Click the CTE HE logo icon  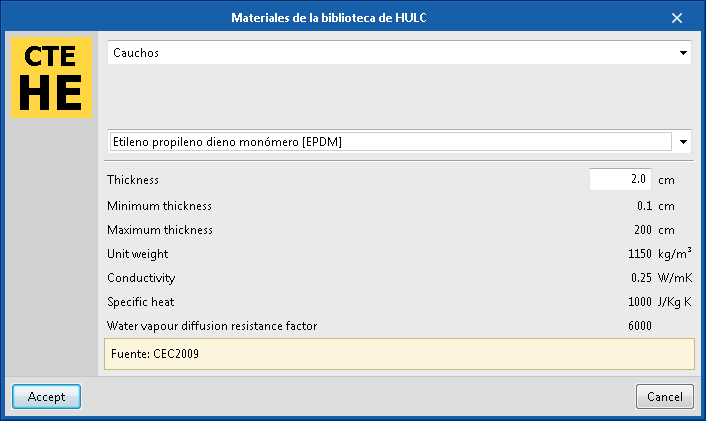point(51,78)
